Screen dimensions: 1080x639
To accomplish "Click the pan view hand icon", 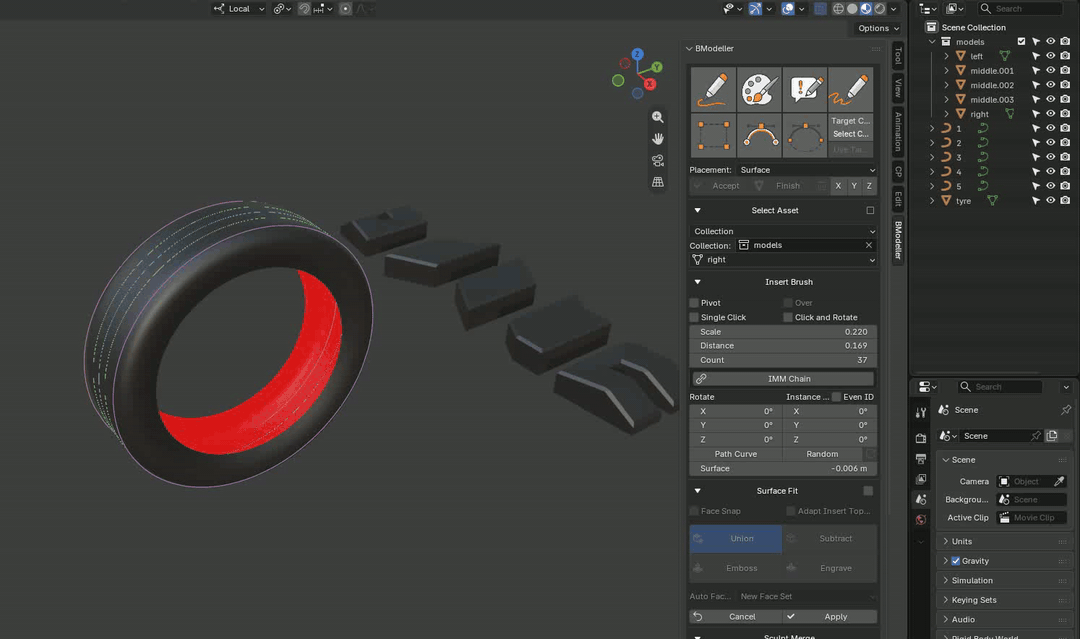I will pos(658,139).
